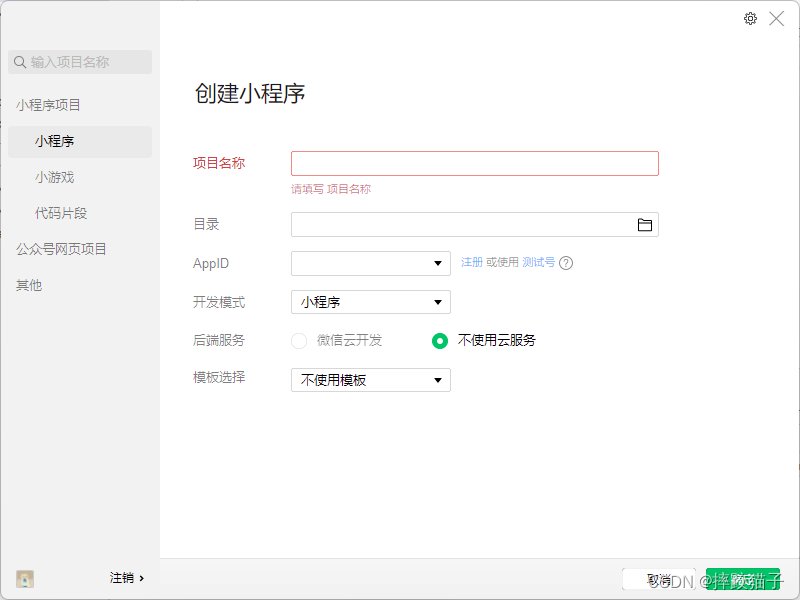
Task: Click the user avatar at bottom left
Action: pyautogui.click(x=24, y=578)
